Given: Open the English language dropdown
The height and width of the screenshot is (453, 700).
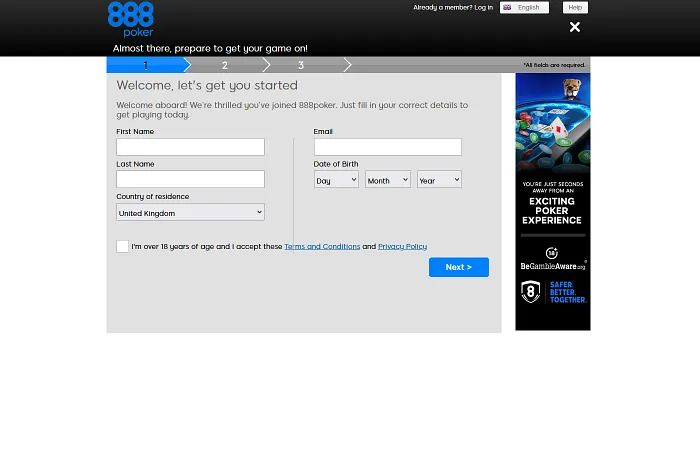Looking at the screenshot, I should pyautogui.click(x=524, y=8).
